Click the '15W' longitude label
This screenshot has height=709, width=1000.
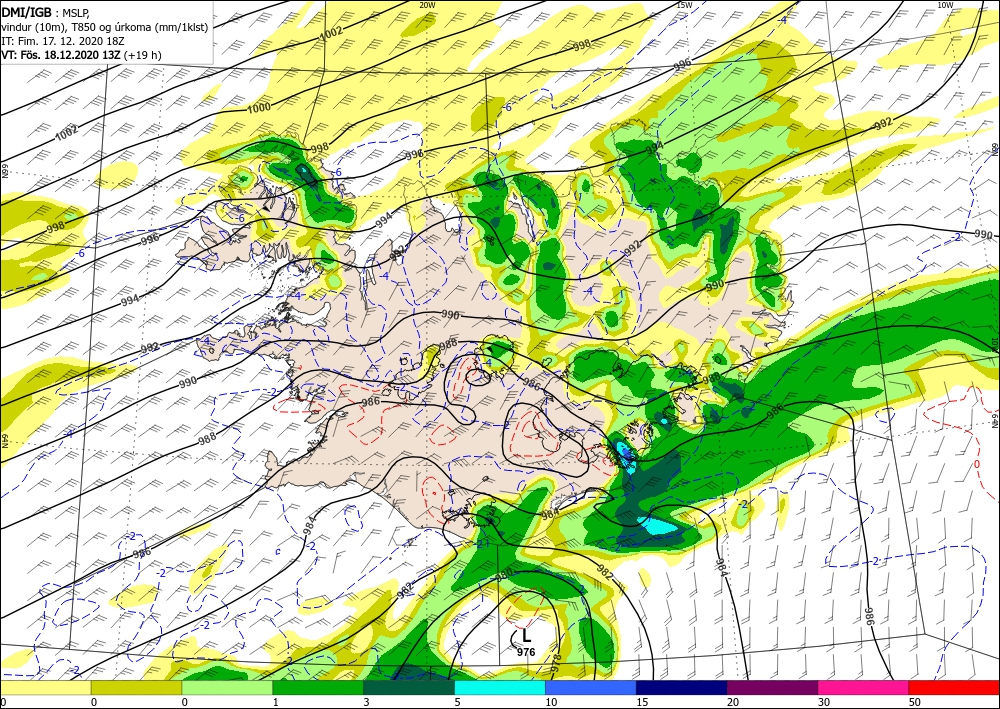[684, 5]
